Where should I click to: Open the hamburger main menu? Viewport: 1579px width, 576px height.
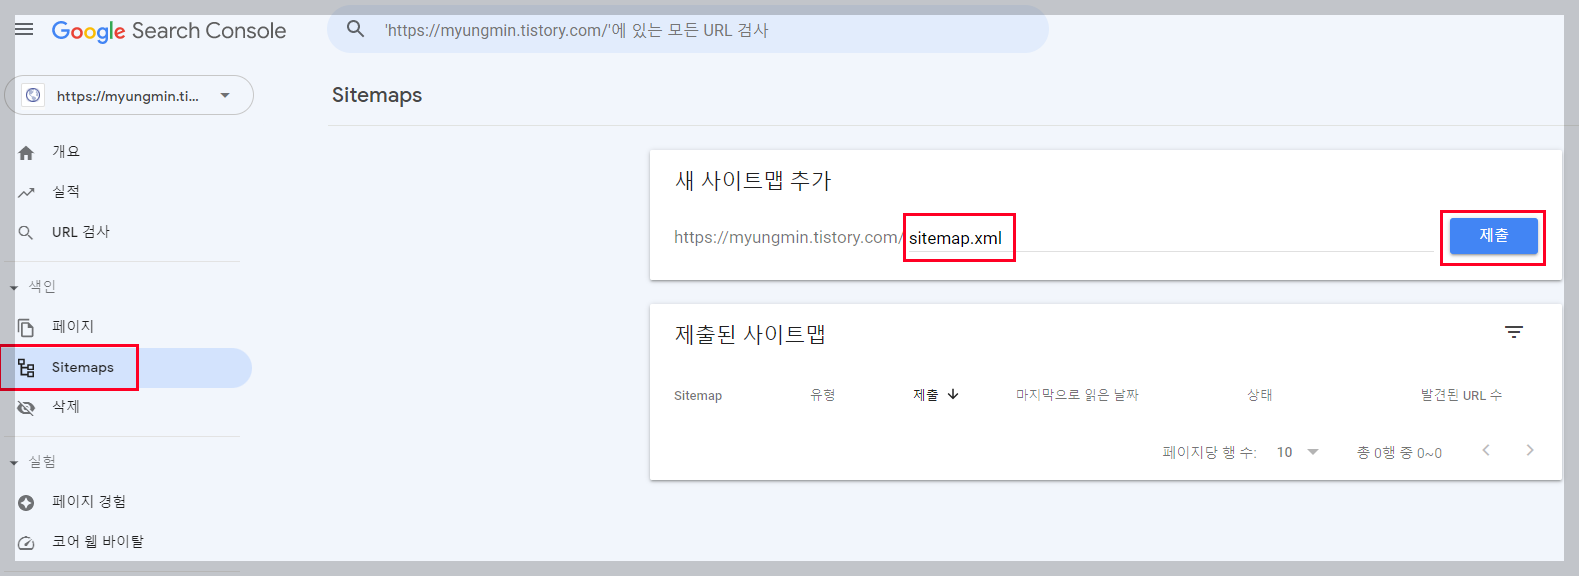point(24,30)
